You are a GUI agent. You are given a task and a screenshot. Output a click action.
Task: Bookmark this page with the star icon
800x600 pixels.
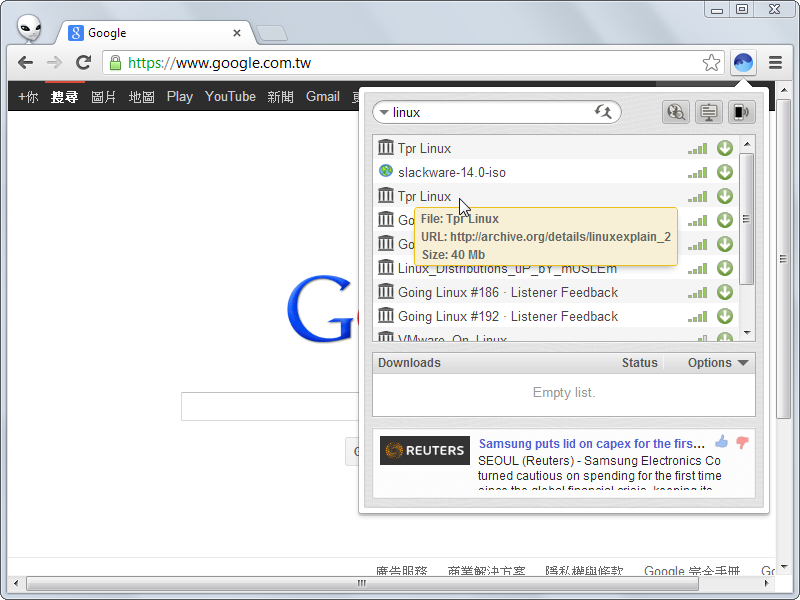click(711, 63)
